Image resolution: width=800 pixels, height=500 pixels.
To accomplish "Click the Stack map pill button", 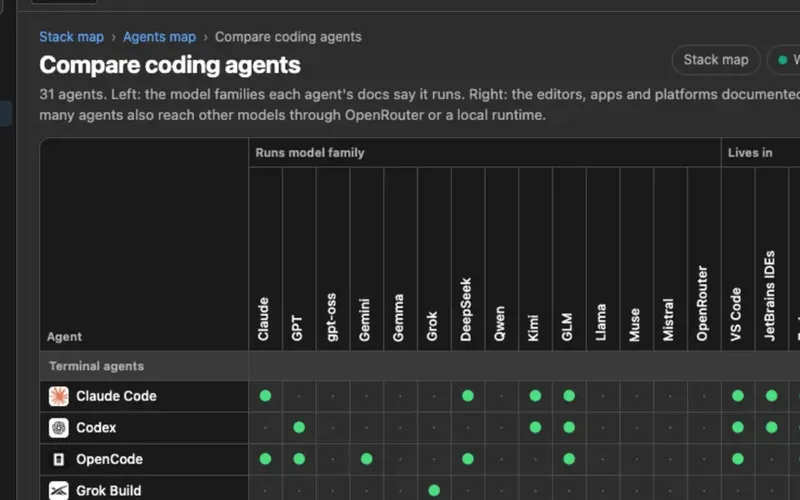I will 716,60.
